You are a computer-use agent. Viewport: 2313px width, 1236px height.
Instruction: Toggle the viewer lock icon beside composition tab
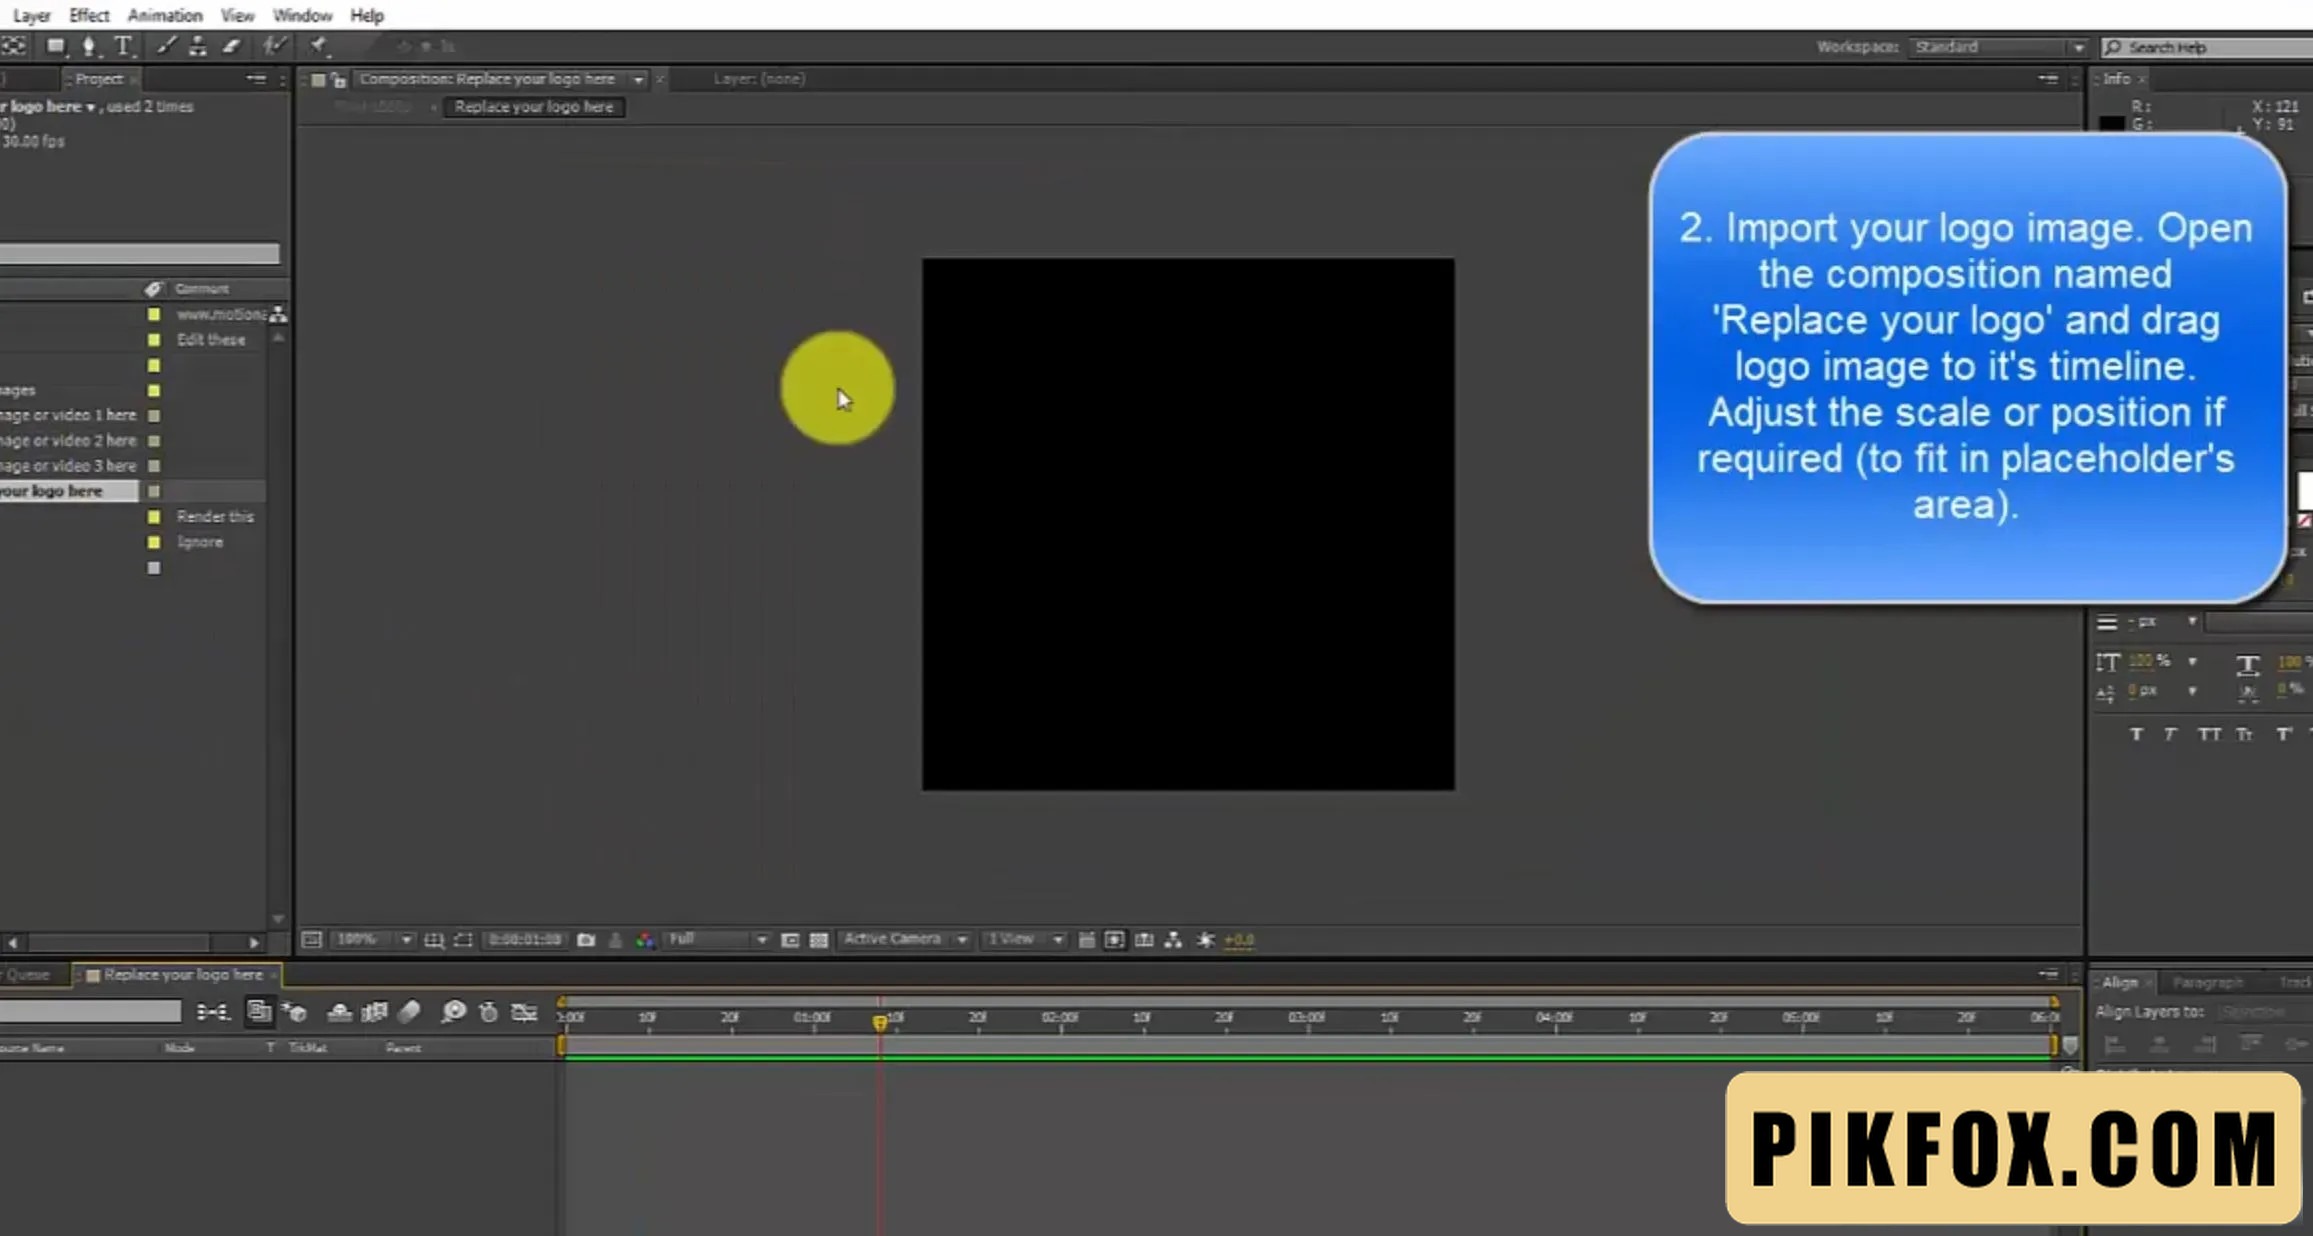[x=338, y=80]
